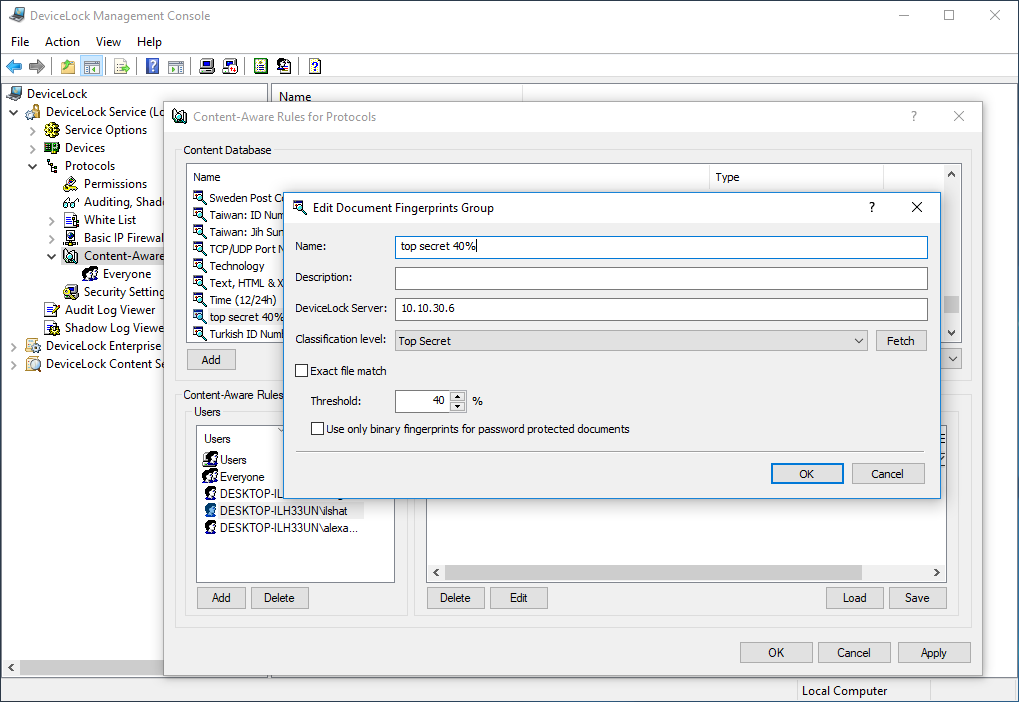Select Time (12/24h) in Content Database
This screenshot has height=702, width=1019.
click(x=242, y=300)
